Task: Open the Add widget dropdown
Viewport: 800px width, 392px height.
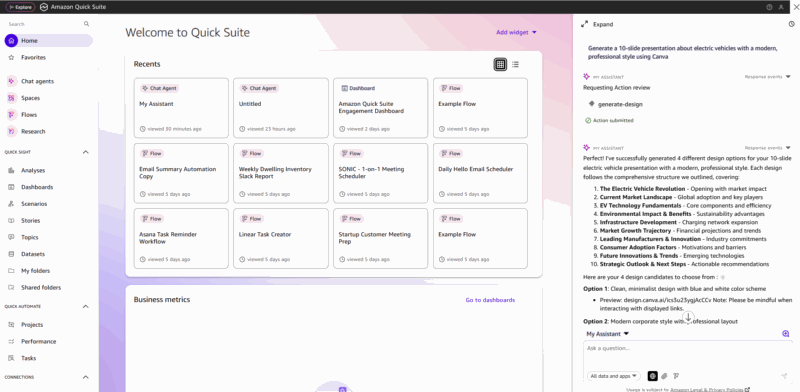Action: point(516,33)
